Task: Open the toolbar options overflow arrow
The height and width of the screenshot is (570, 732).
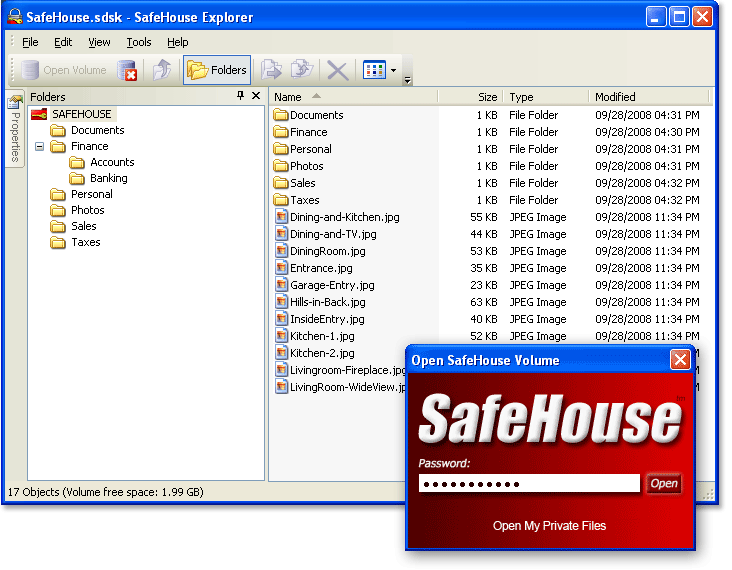Action: pos(408,80)
